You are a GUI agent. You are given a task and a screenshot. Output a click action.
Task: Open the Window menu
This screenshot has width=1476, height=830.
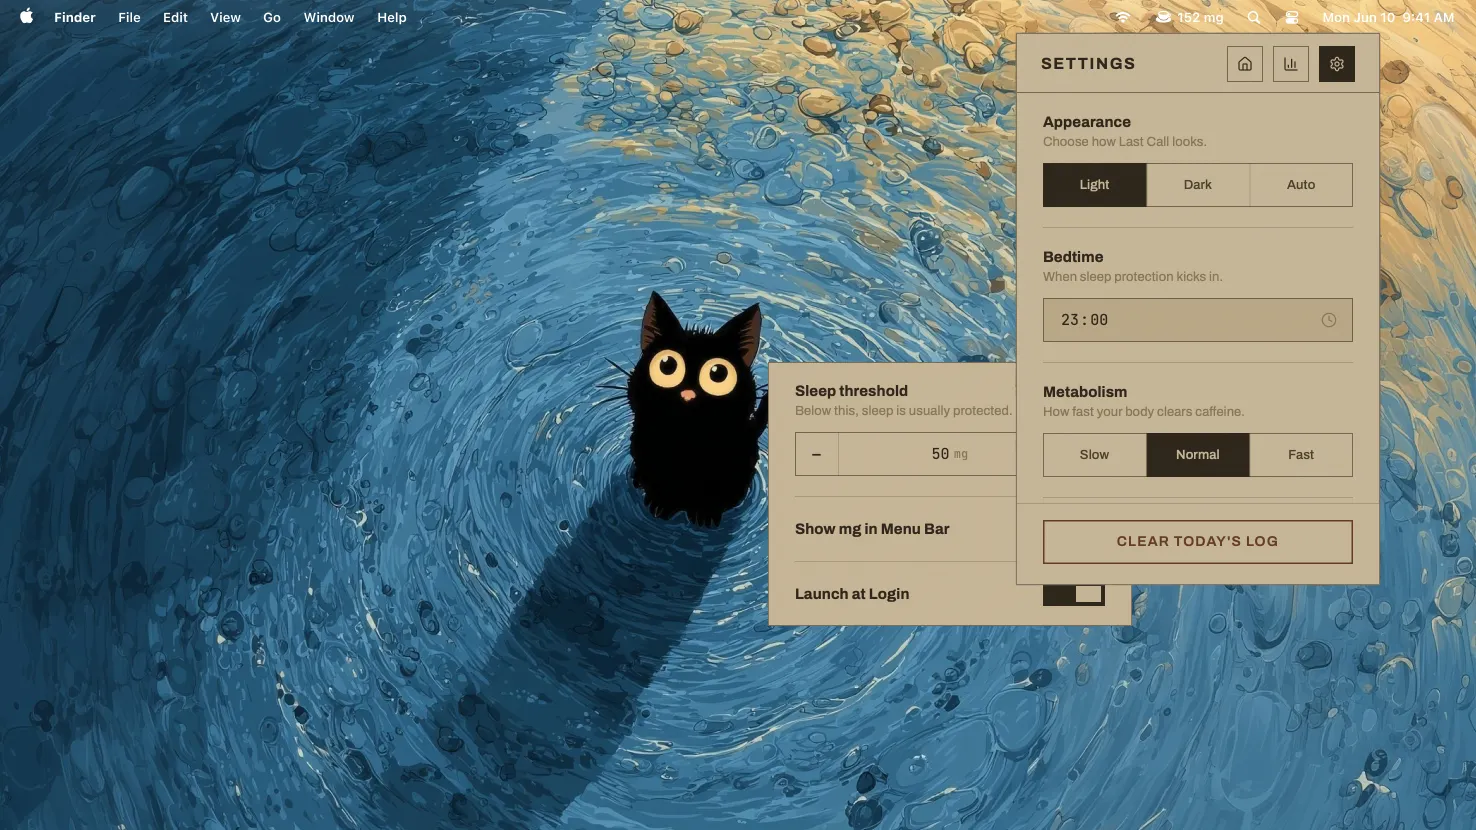coord(329,17)
